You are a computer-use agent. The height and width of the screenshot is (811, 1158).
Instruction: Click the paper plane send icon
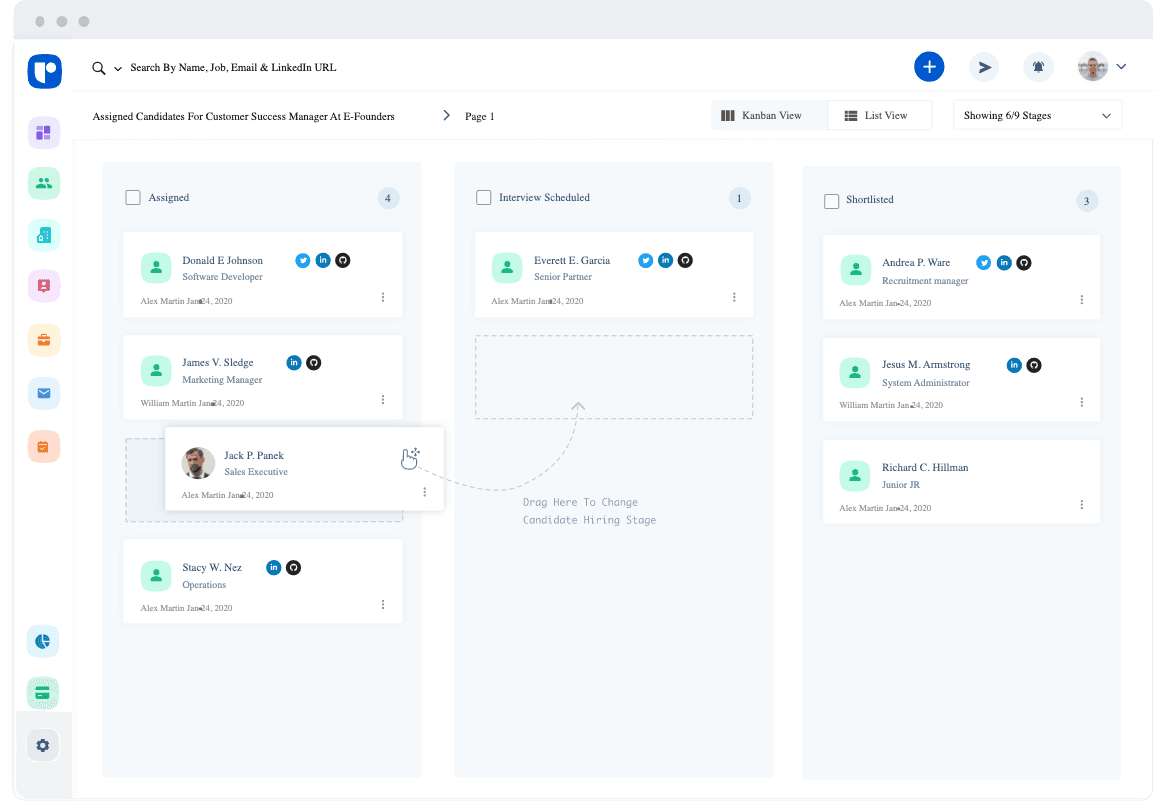click(984, 67)
